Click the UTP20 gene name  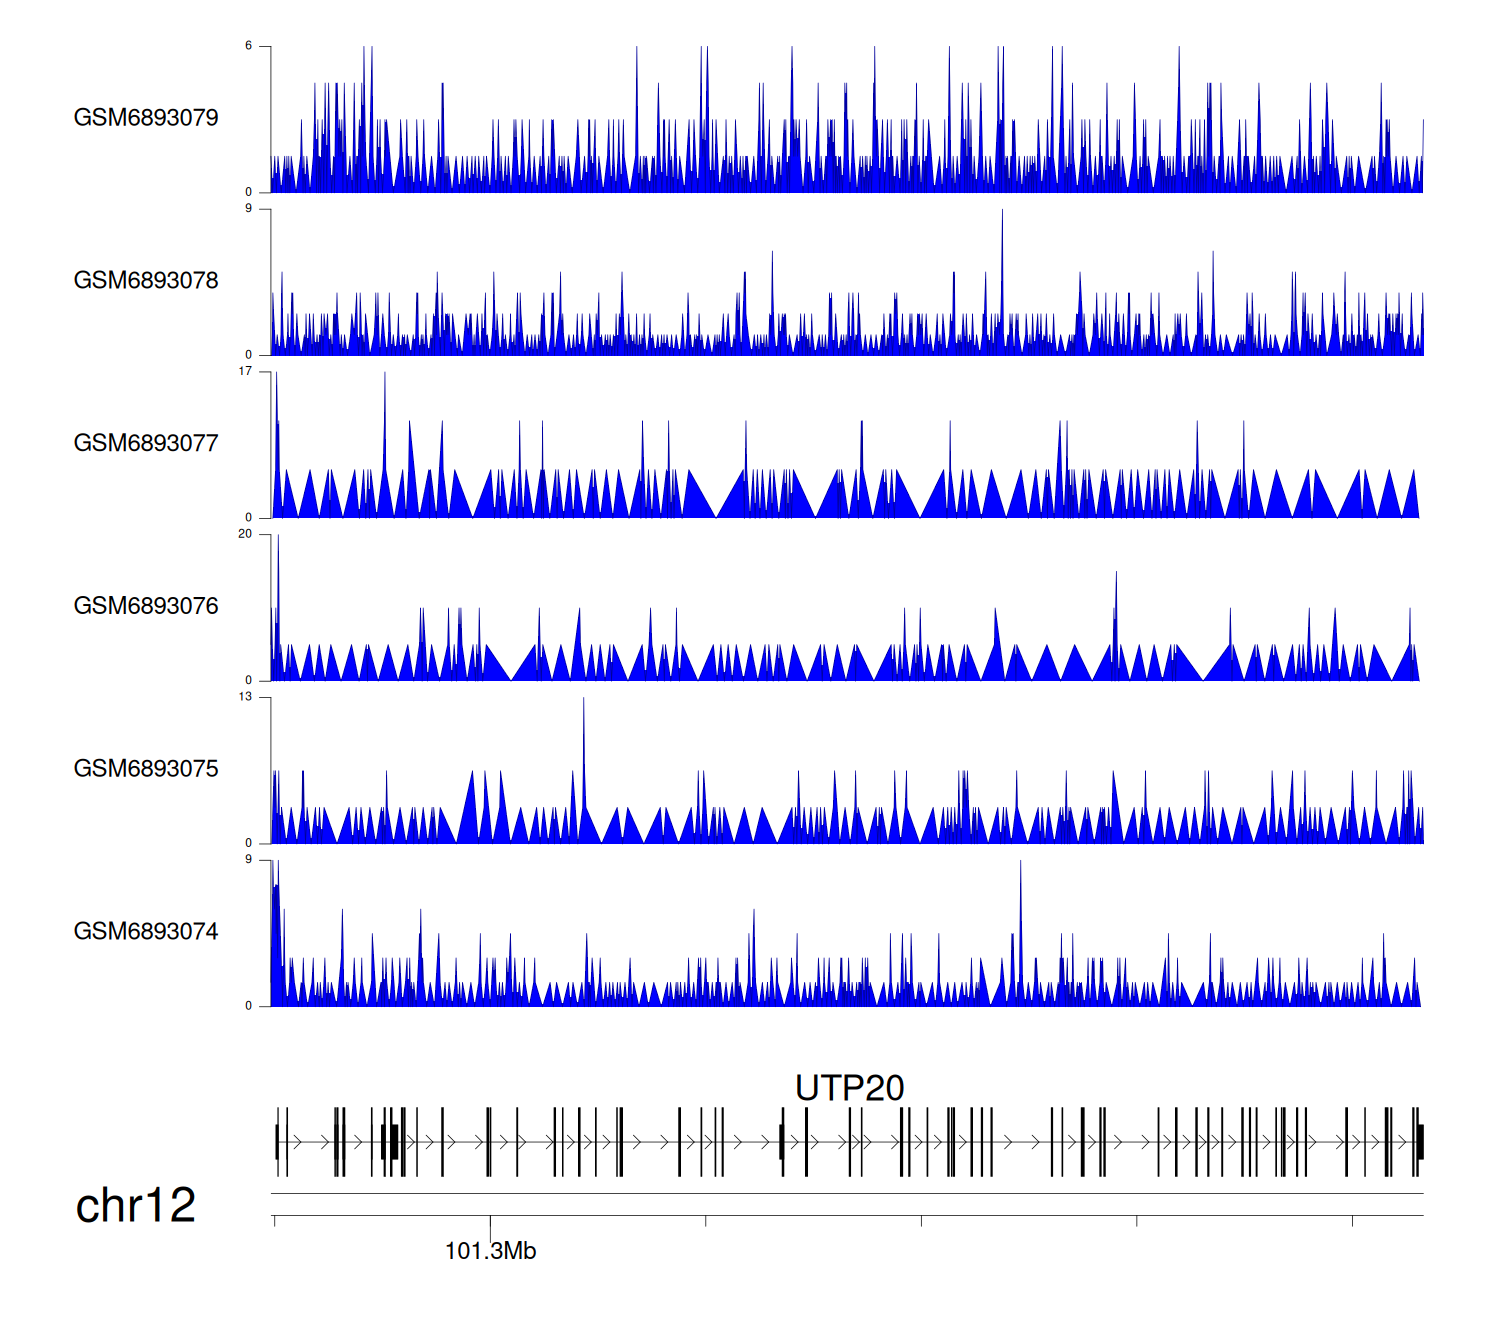(849, 1088)
